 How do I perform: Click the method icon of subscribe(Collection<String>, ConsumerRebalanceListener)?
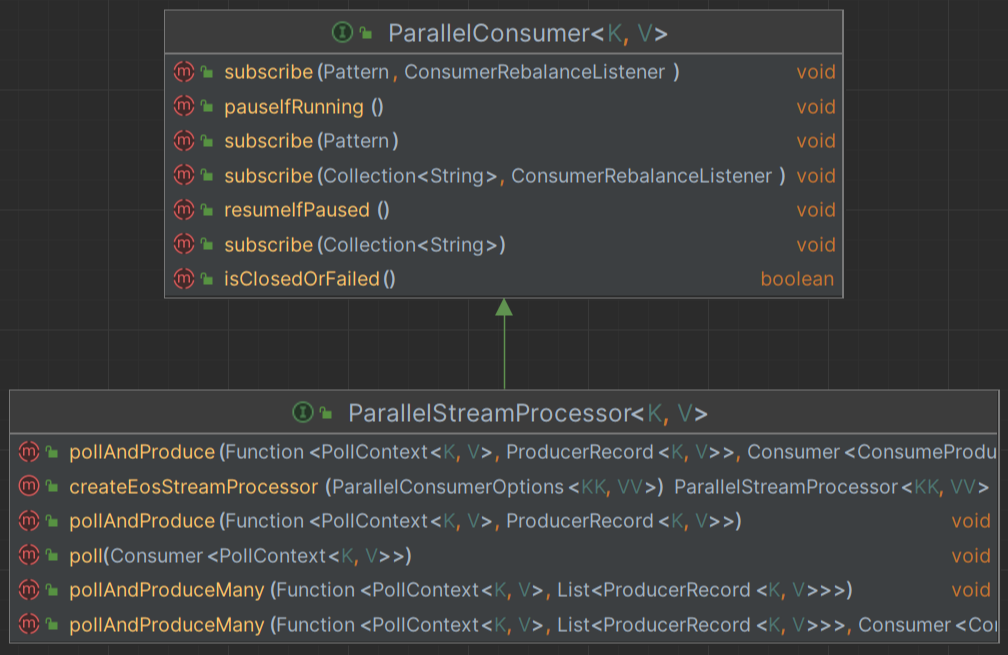(x=184, y=175)
